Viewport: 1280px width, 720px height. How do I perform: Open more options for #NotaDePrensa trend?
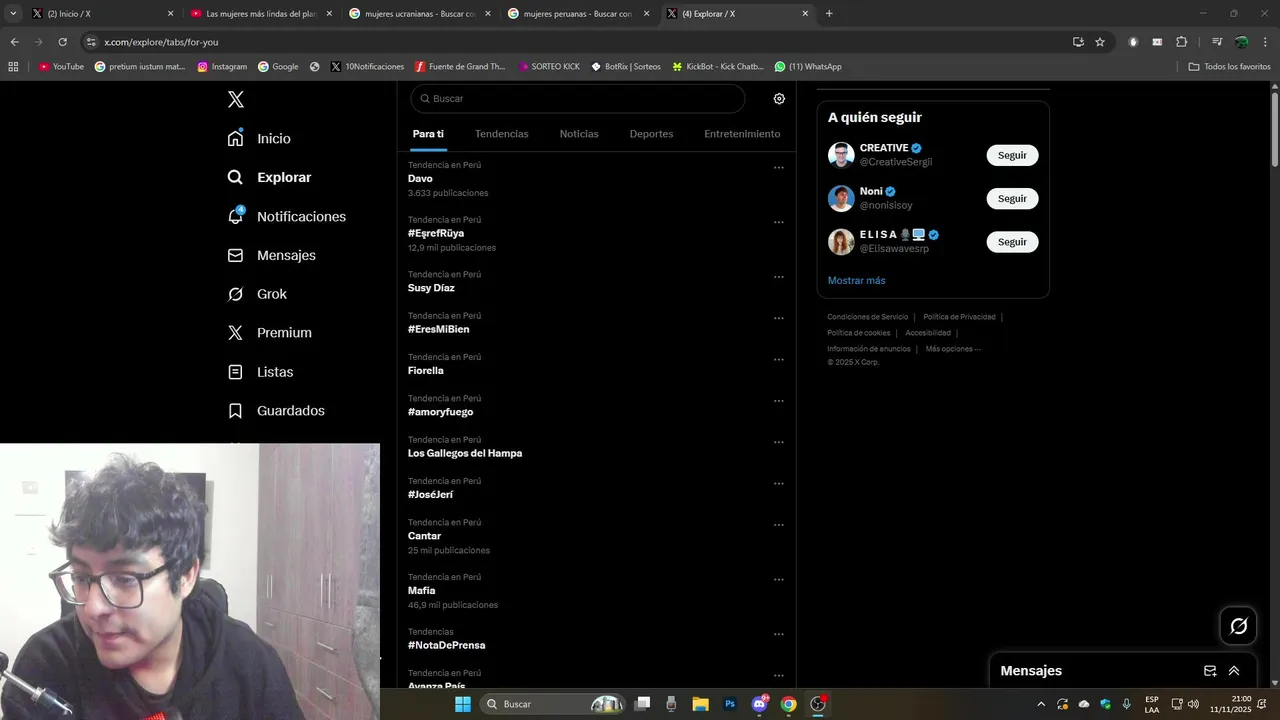779,634
